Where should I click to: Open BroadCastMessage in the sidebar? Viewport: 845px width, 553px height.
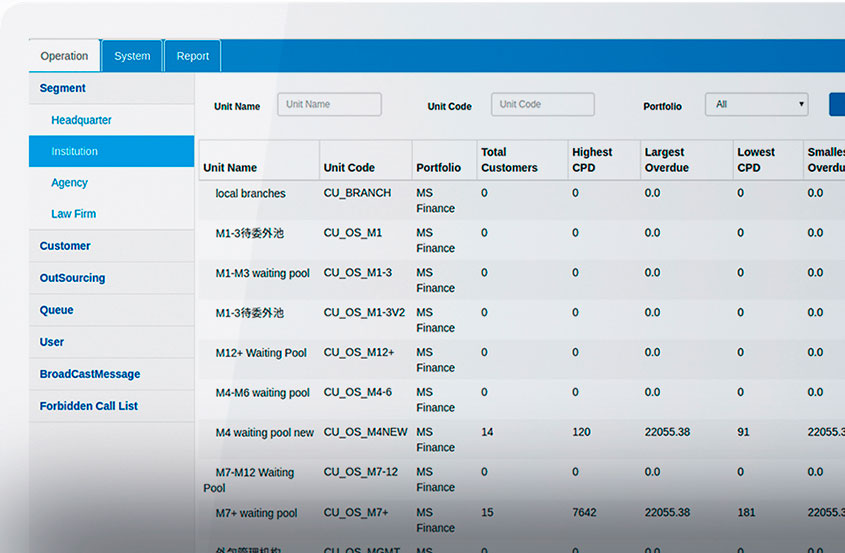(112, 374)
